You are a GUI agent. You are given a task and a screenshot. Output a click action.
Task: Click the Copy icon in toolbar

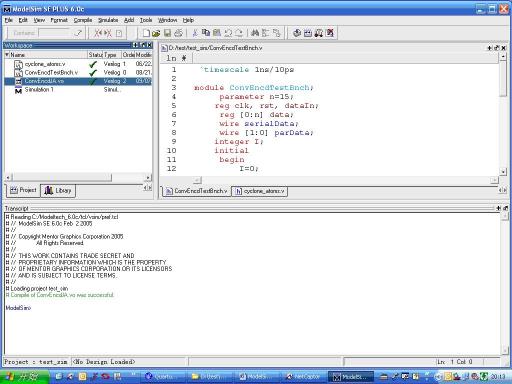point(206,33)
